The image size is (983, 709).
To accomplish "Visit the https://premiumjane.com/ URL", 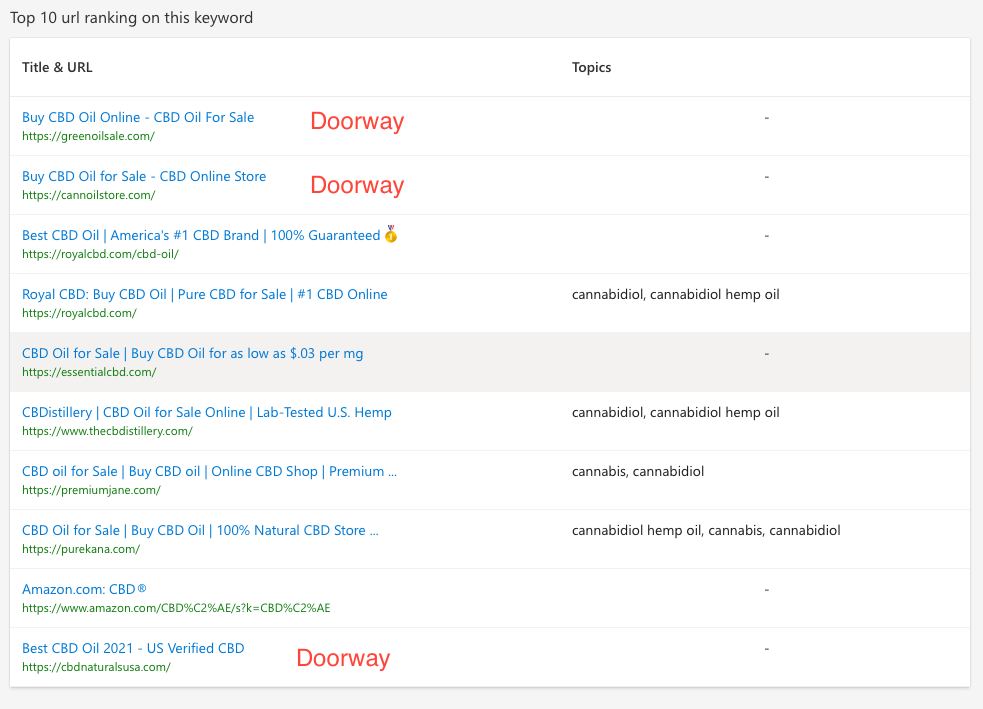I will [92, 490].
